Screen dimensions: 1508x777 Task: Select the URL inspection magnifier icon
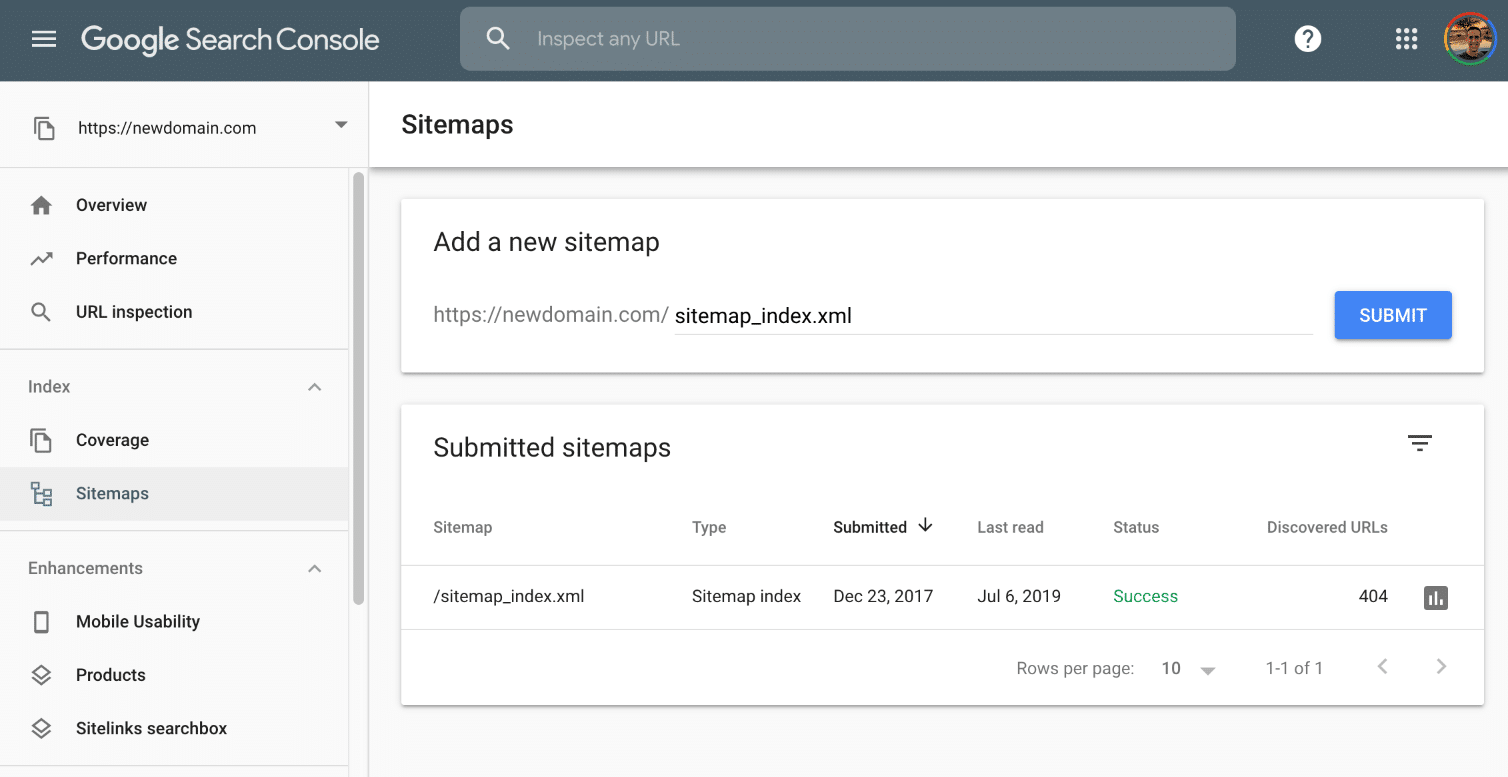pyautogui.click(x=41, y=311)
